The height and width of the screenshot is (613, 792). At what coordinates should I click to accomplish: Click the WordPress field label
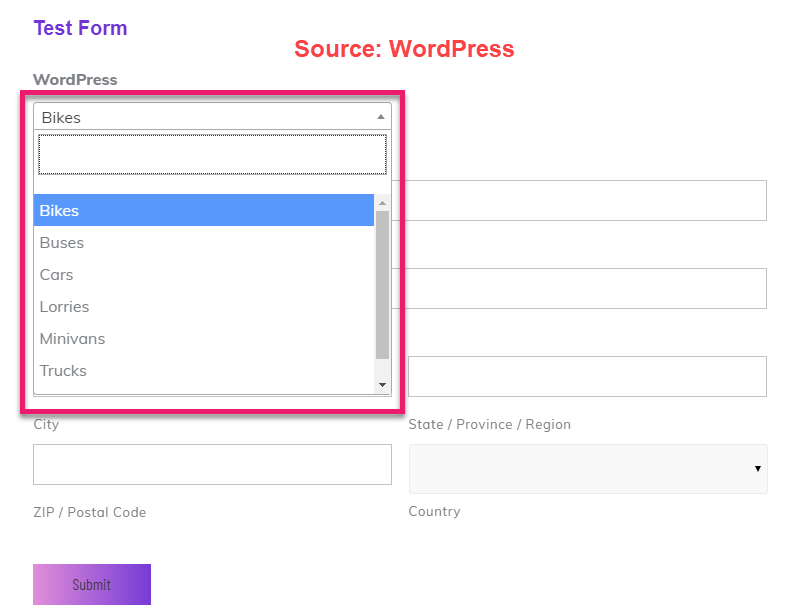coord(75,80)
